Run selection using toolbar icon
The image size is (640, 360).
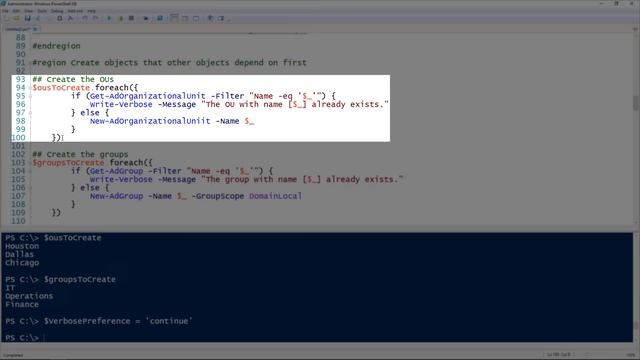pos(121,18)
